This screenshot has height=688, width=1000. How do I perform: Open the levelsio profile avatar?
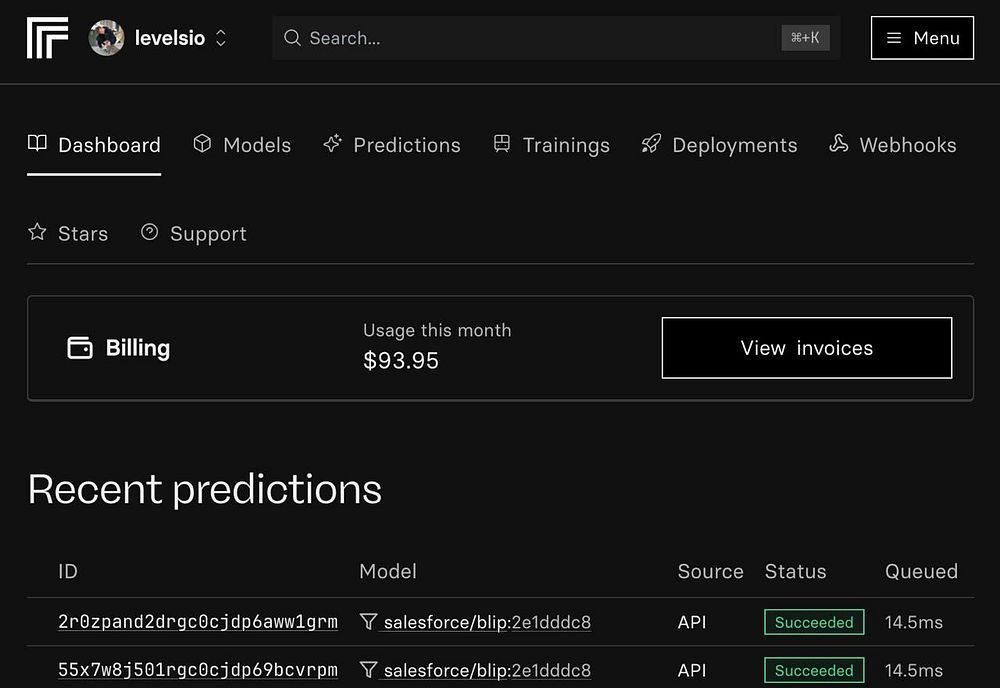coord(106,38)
